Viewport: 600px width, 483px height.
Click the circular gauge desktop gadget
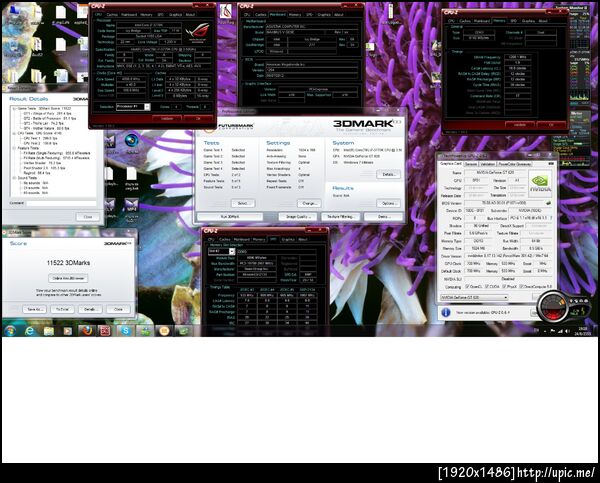(x=553, y=307)
